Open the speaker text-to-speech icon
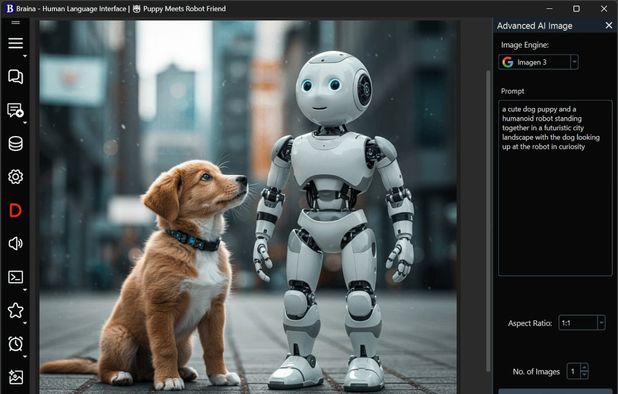The height and width of the screenshot is (394, 618). tap(15, 243)
